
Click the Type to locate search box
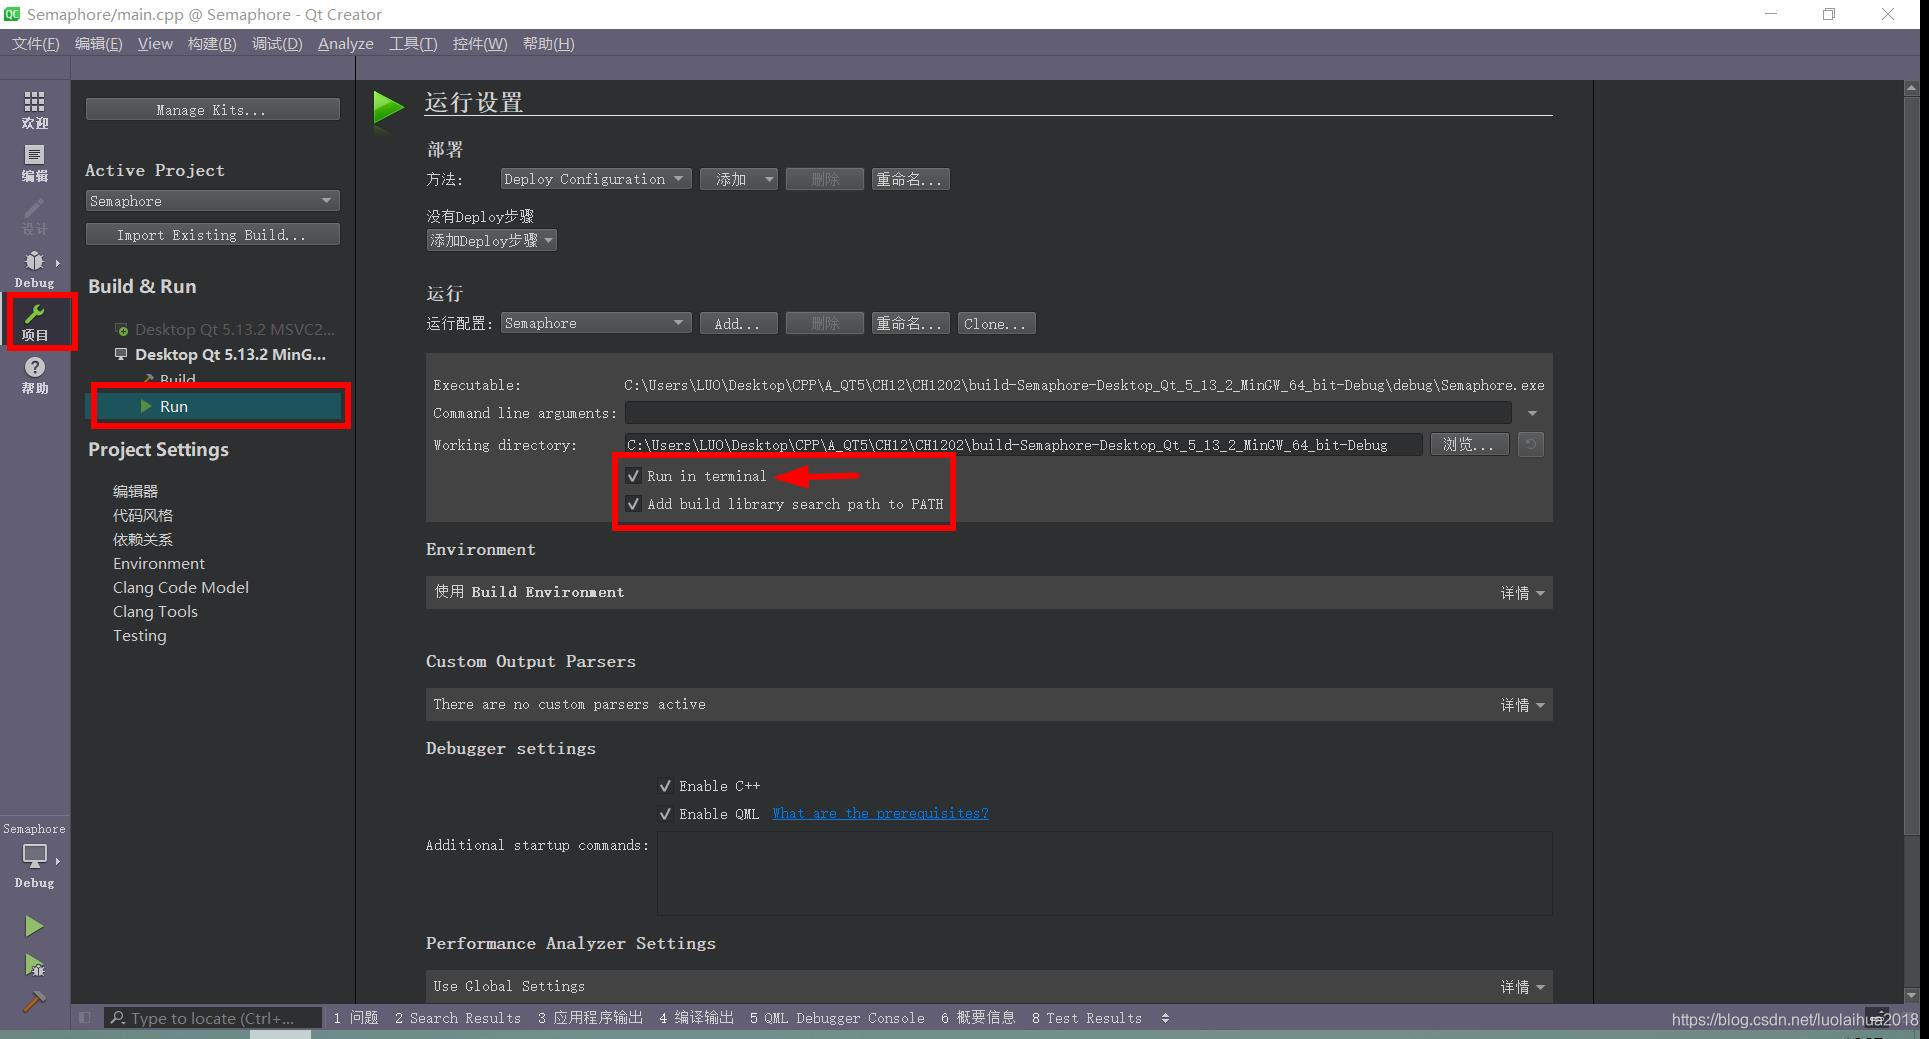(213, 1018)
